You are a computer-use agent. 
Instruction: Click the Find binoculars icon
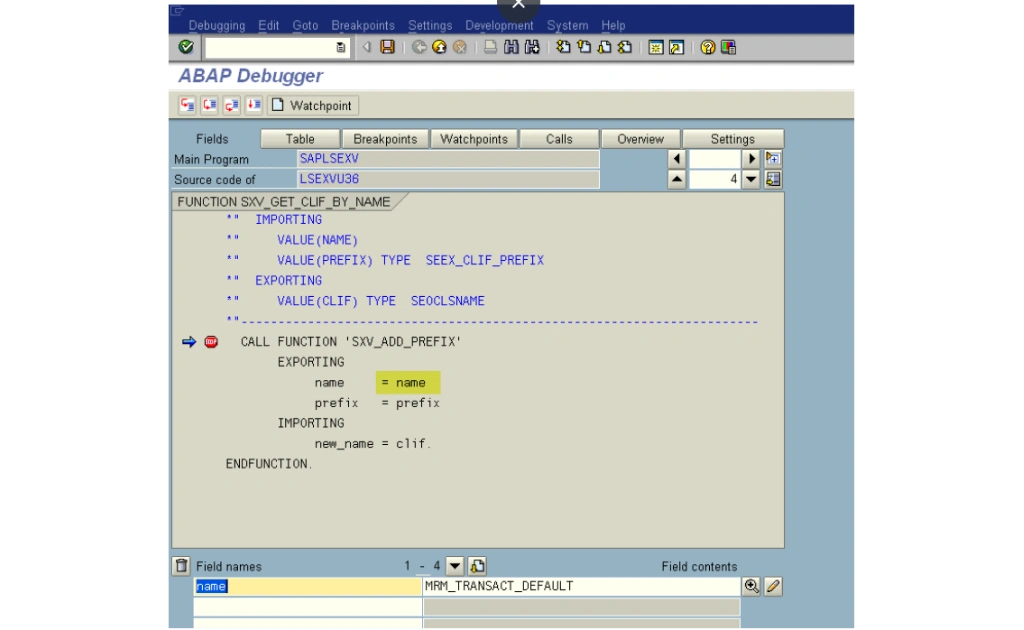[511, 47]
